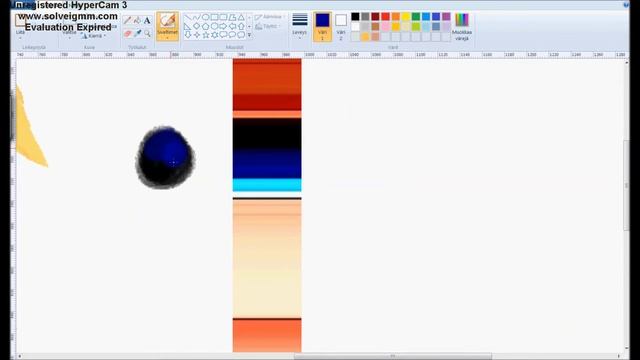Choose the Rectangle shape

click(x=215, y=17)
